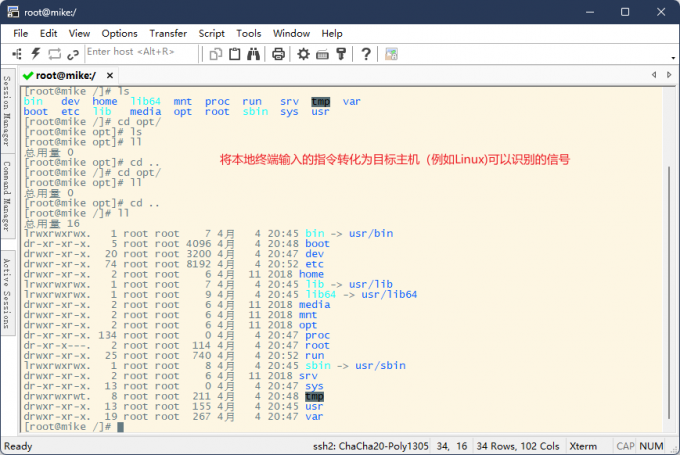Click the 34 Rows, 102 Cols status entry
Screen dimensions: 680x455
518,446
